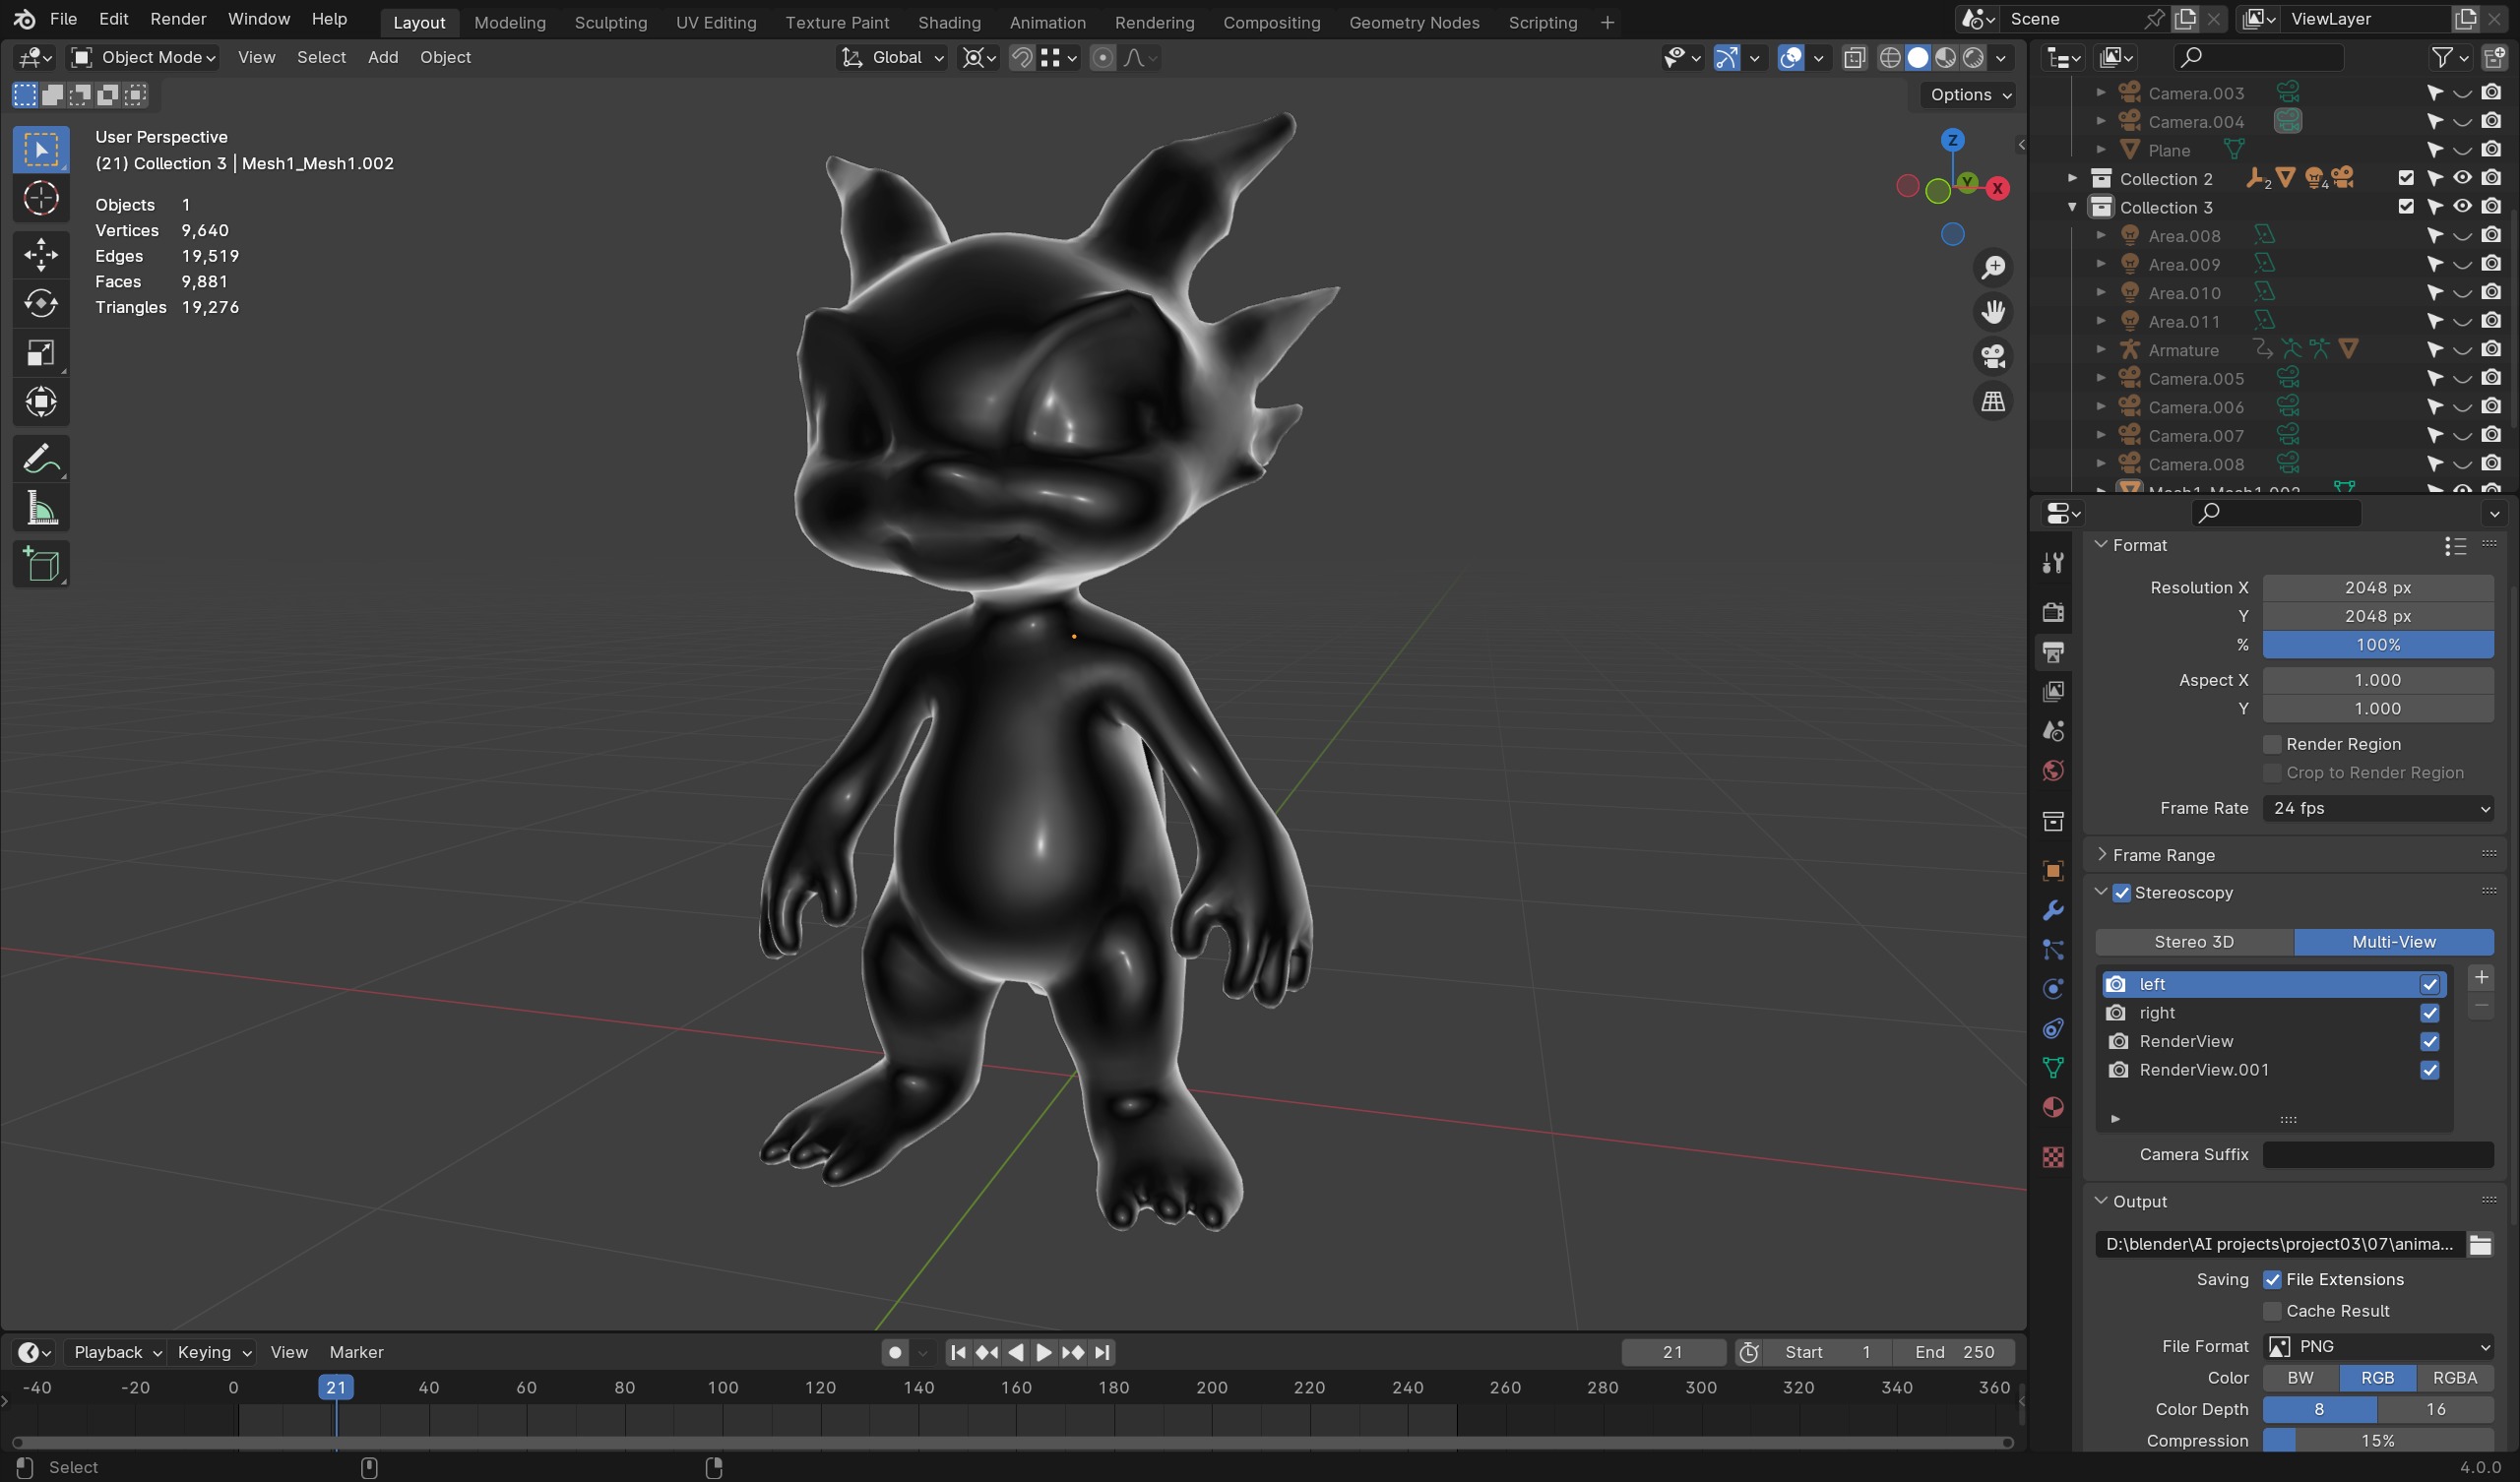2520x1482 pixels.
Task: Disable File Extensions checkbox
Action: click(x=2272, y=1279)
